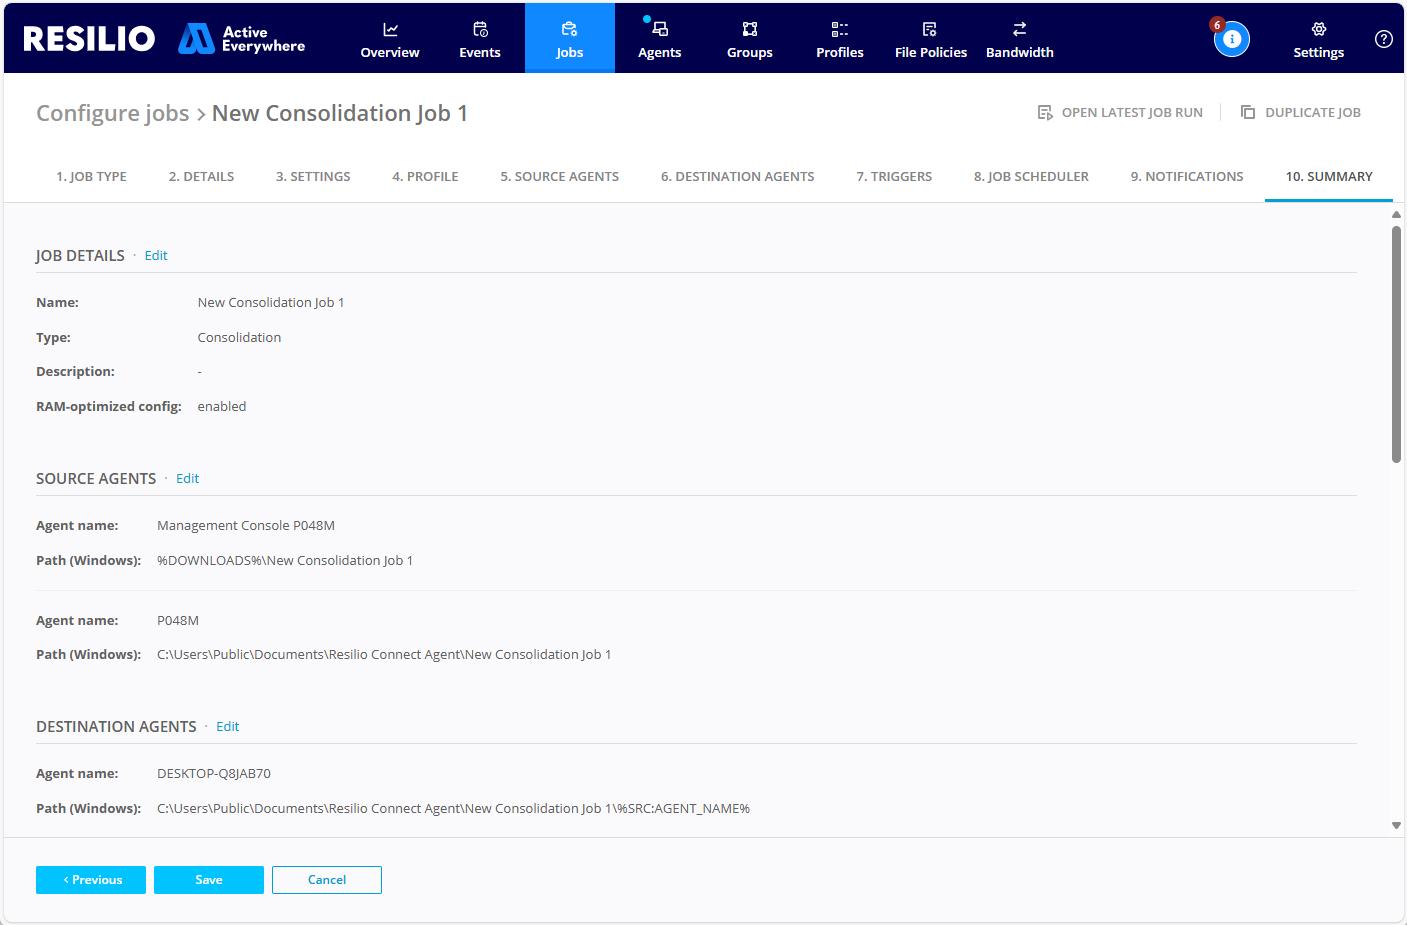
Task: Cancel the job configuration
Action: tap(326, 879)
